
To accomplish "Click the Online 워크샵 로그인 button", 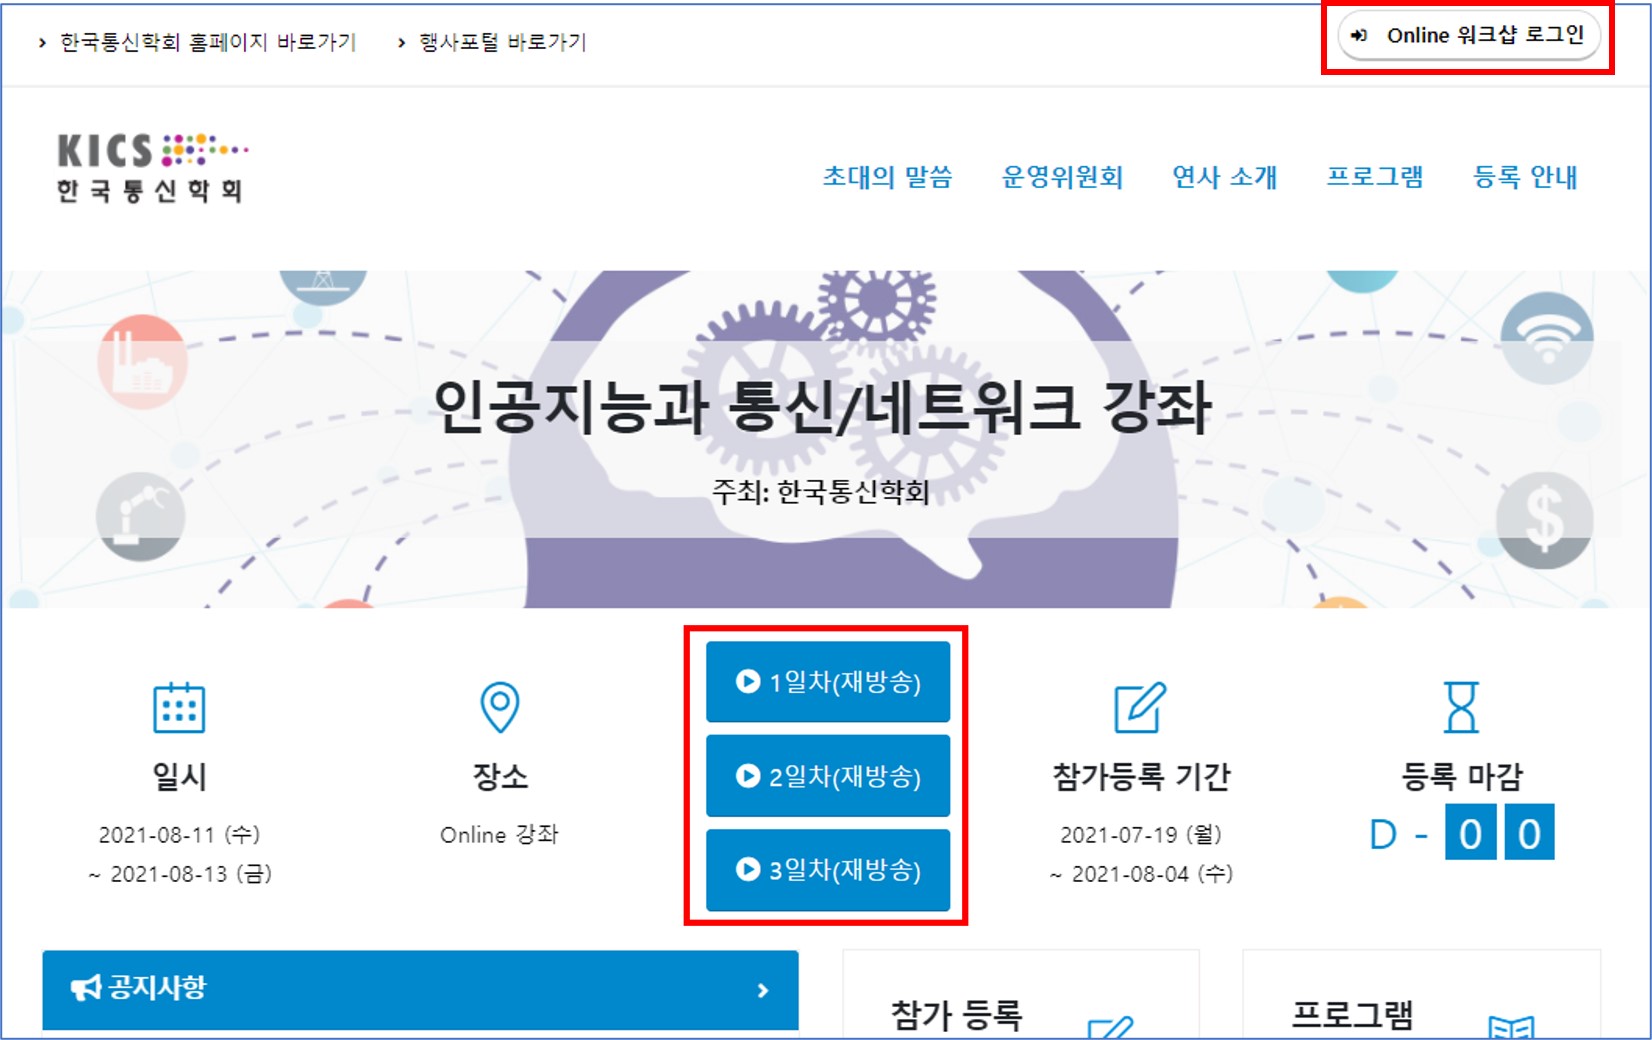I will tap(1469, 36).
